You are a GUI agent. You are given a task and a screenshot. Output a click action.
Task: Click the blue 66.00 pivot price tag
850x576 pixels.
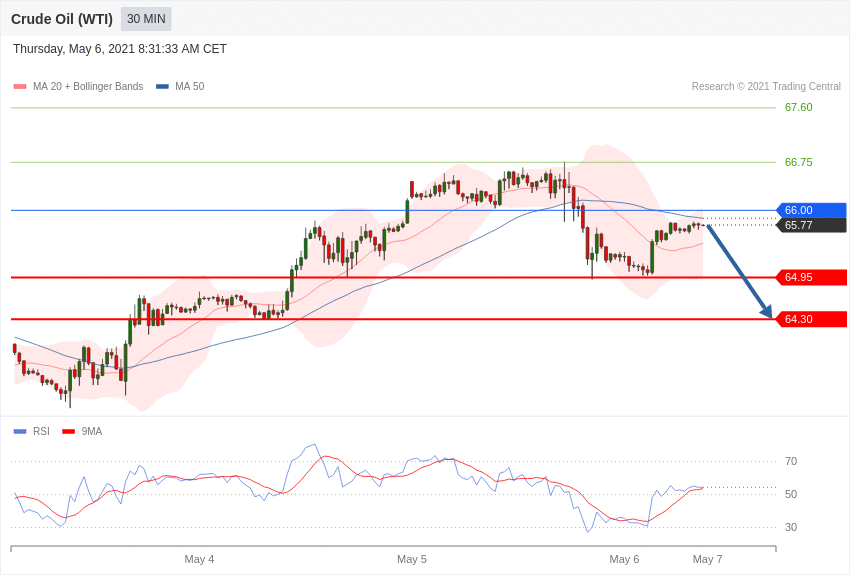[812, 210]
